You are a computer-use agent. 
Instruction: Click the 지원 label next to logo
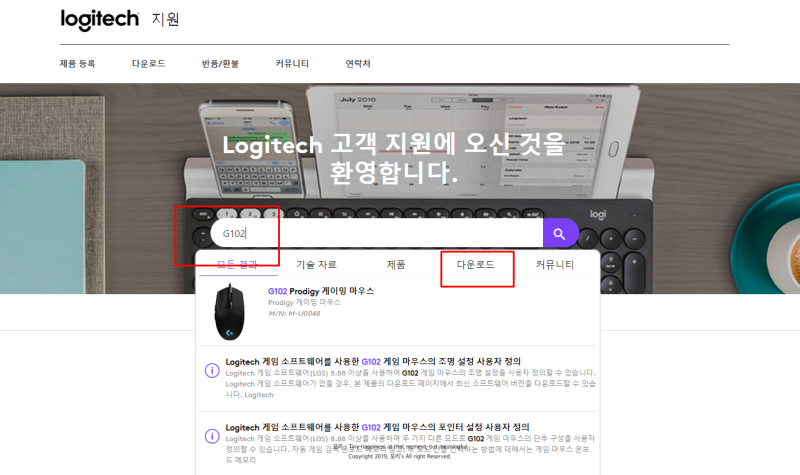pyautogui.click(x=165, y=19)
